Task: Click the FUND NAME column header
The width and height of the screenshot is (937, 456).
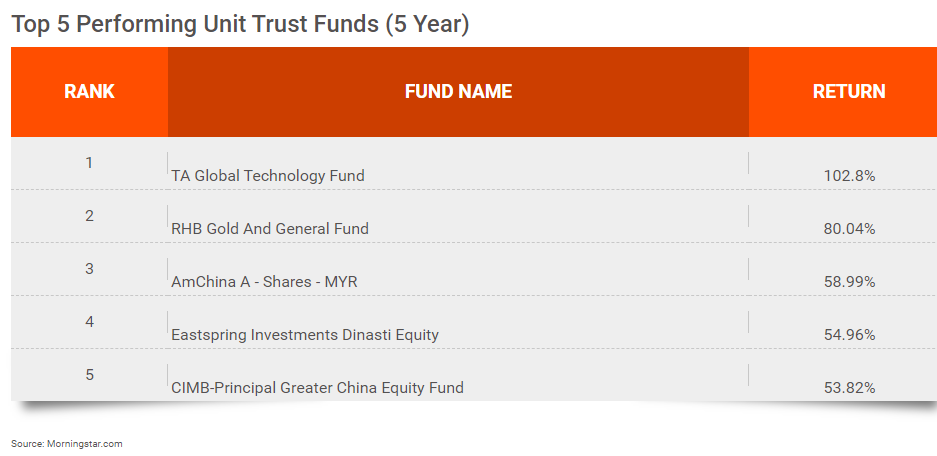Action: coord(458,91)
